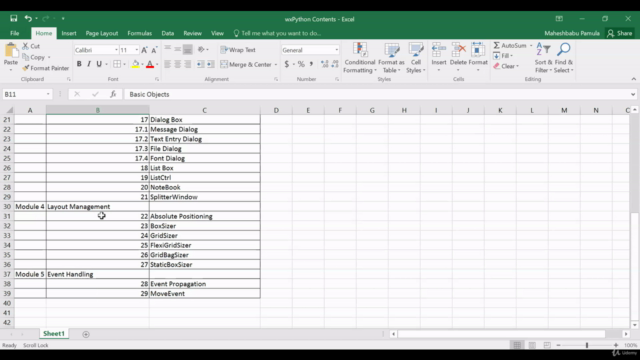640x360 pixels.
Task: Decrease font size with the small A icon
Action: [154, 50]
